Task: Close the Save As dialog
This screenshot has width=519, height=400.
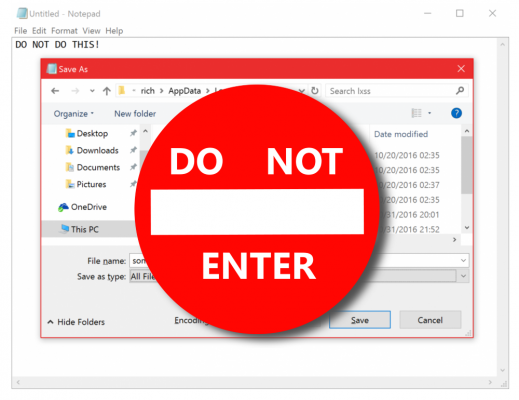Action: click(x=461, y=69)
